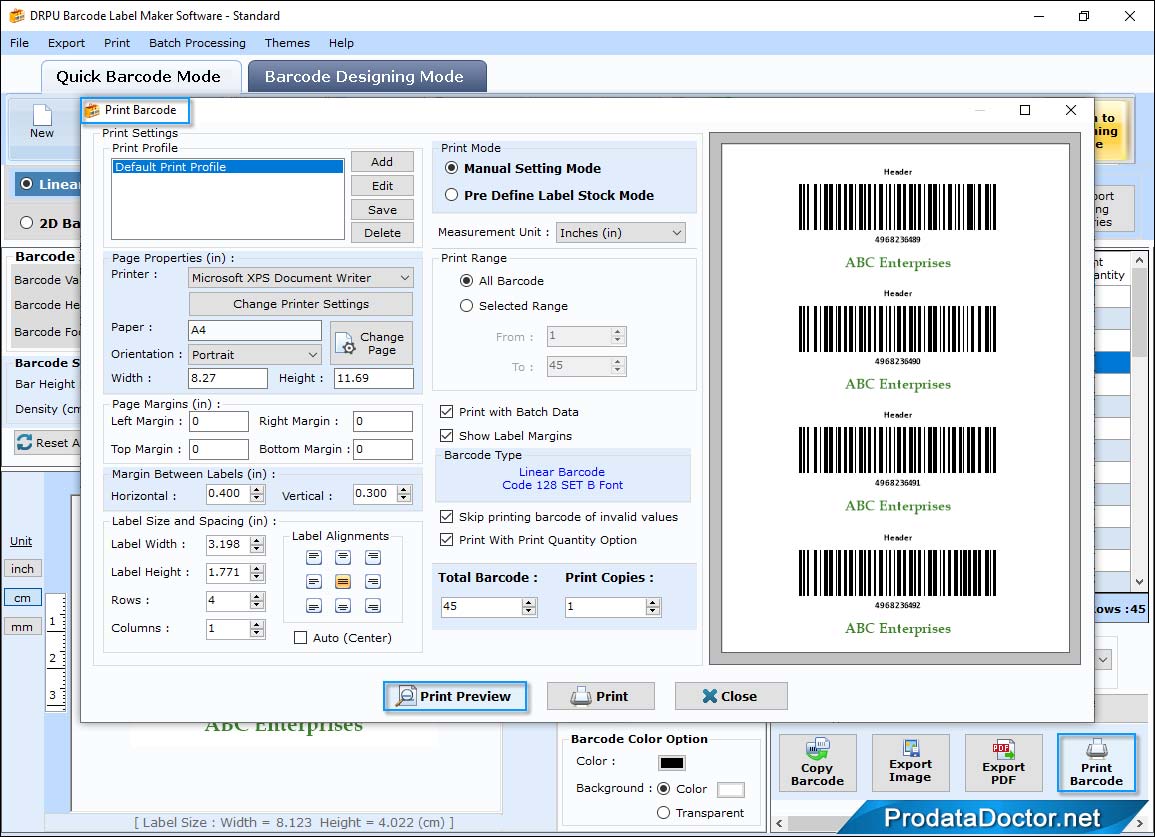Click top-left label alignment icon
The height and width of the screenshot is (837, 1155).
click(314, 557)
